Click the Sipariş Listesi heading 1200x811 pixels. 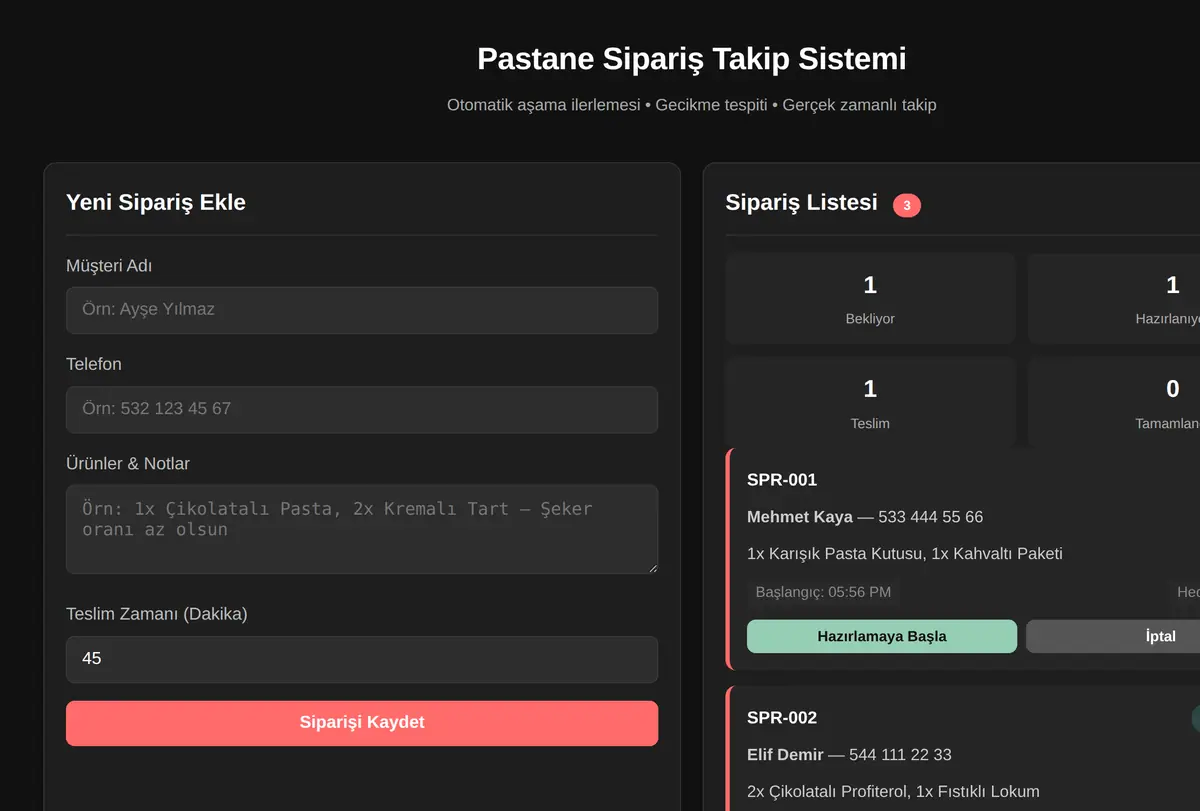[x=801, y=202]
